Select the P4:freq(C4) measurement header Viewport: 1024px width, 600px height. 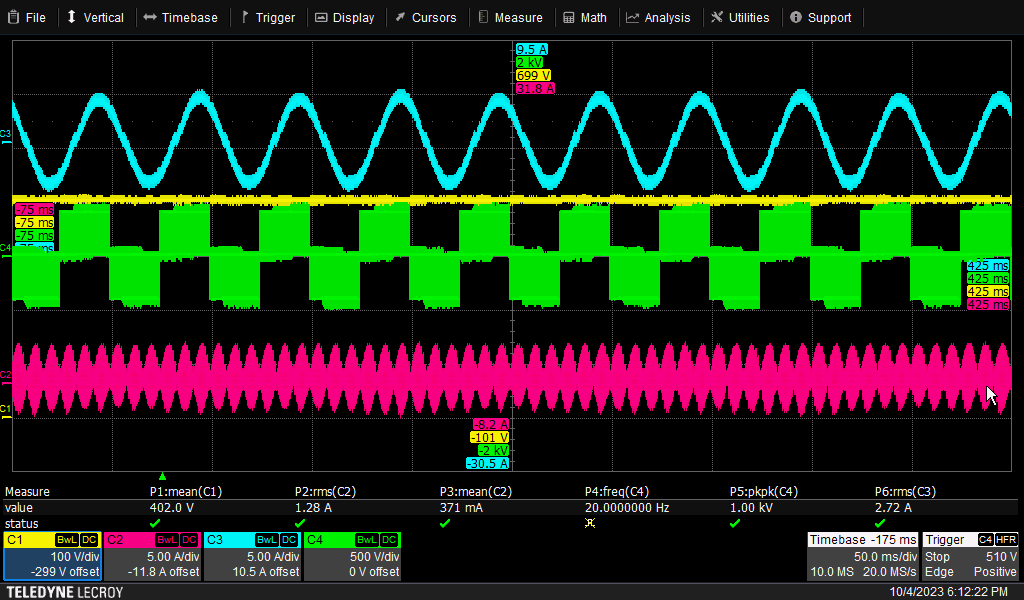click(x=616, y=492)
